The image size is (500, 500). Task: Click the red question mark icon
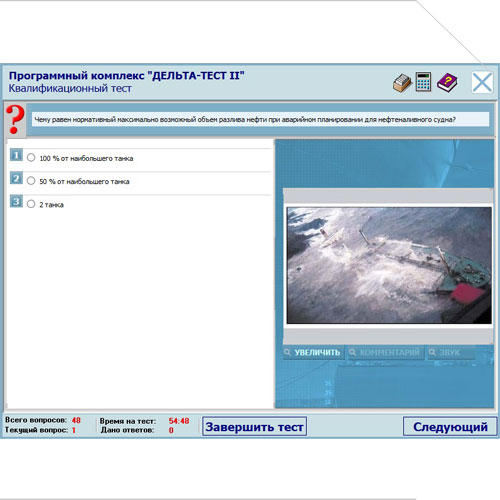point(15,120)
